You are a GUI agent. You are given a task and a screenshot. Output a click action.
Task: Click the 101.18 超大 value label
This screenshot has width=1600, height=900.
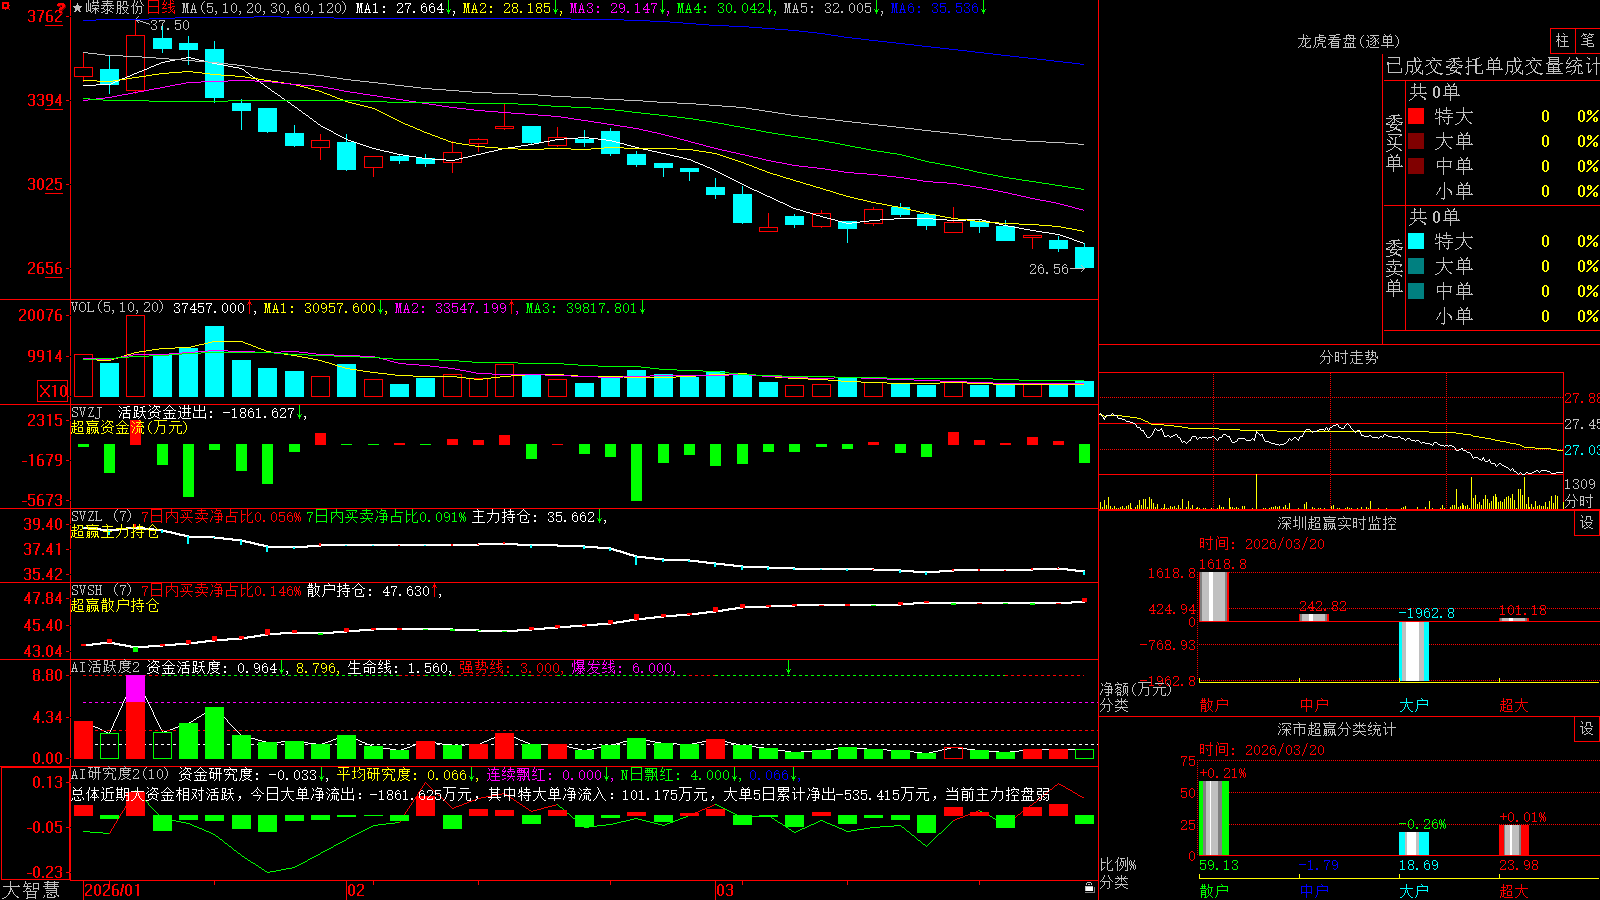pyautogui.click(x=1522, y=610)
